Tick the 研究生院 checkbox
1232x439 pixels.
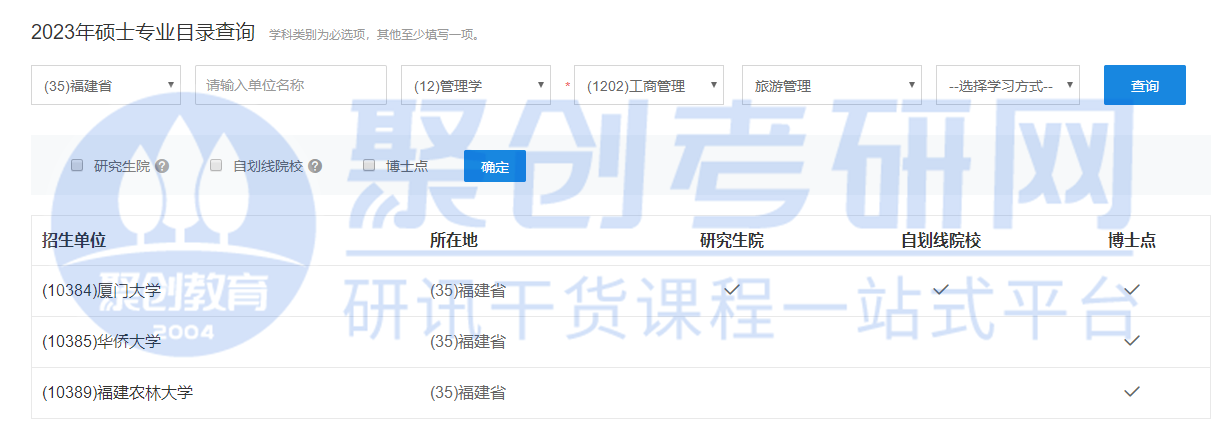click(77, 165)
